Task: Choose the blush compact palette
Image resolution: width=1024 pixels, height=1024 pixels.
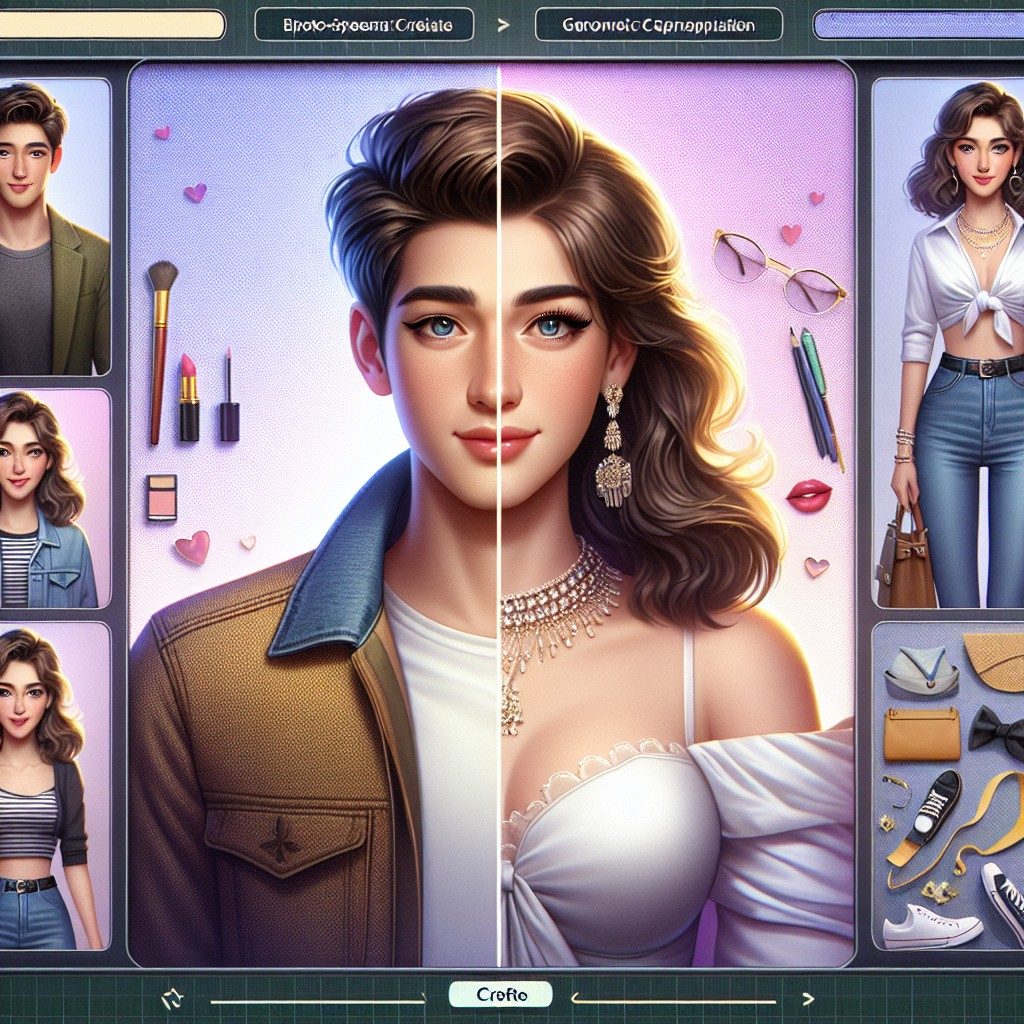Action: click(x=161, y=496)
